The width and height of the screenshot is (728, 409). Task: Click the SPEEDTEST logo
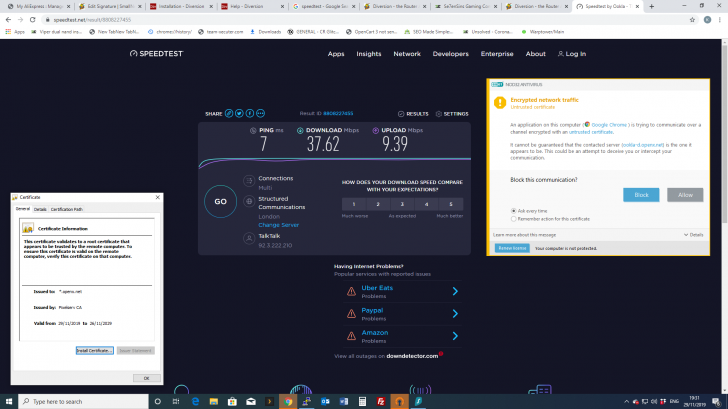coord(156,54)
